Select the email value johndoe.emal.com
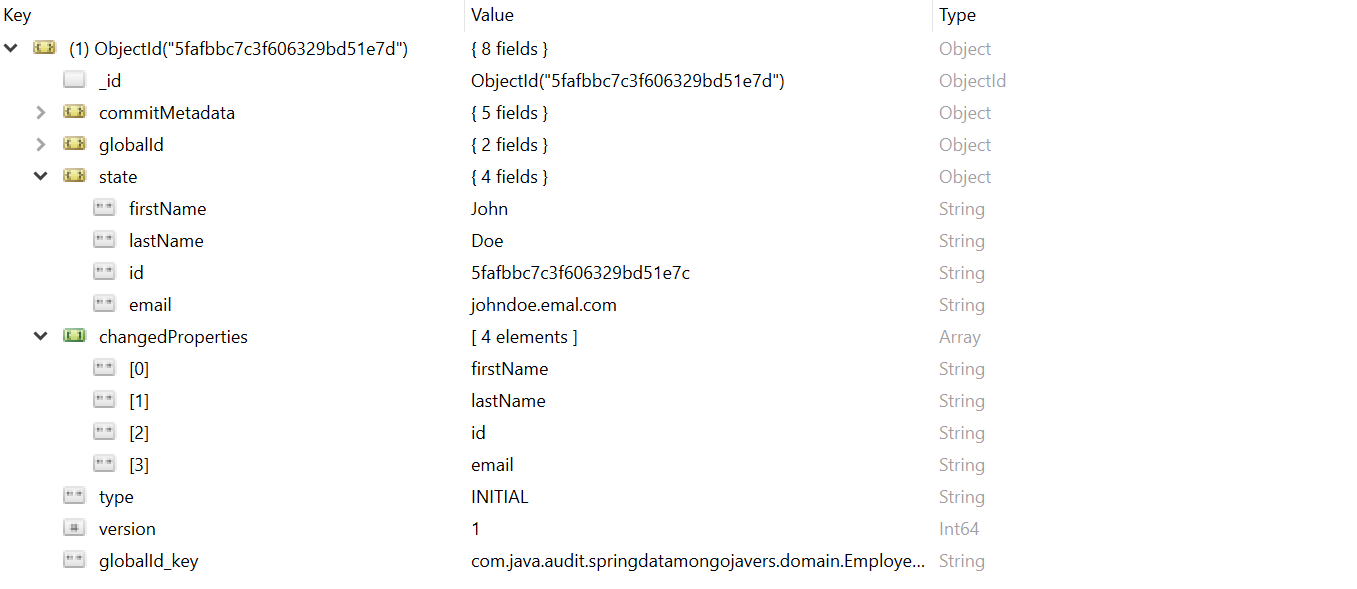The image size is (1357, 589). coord(543,305)
